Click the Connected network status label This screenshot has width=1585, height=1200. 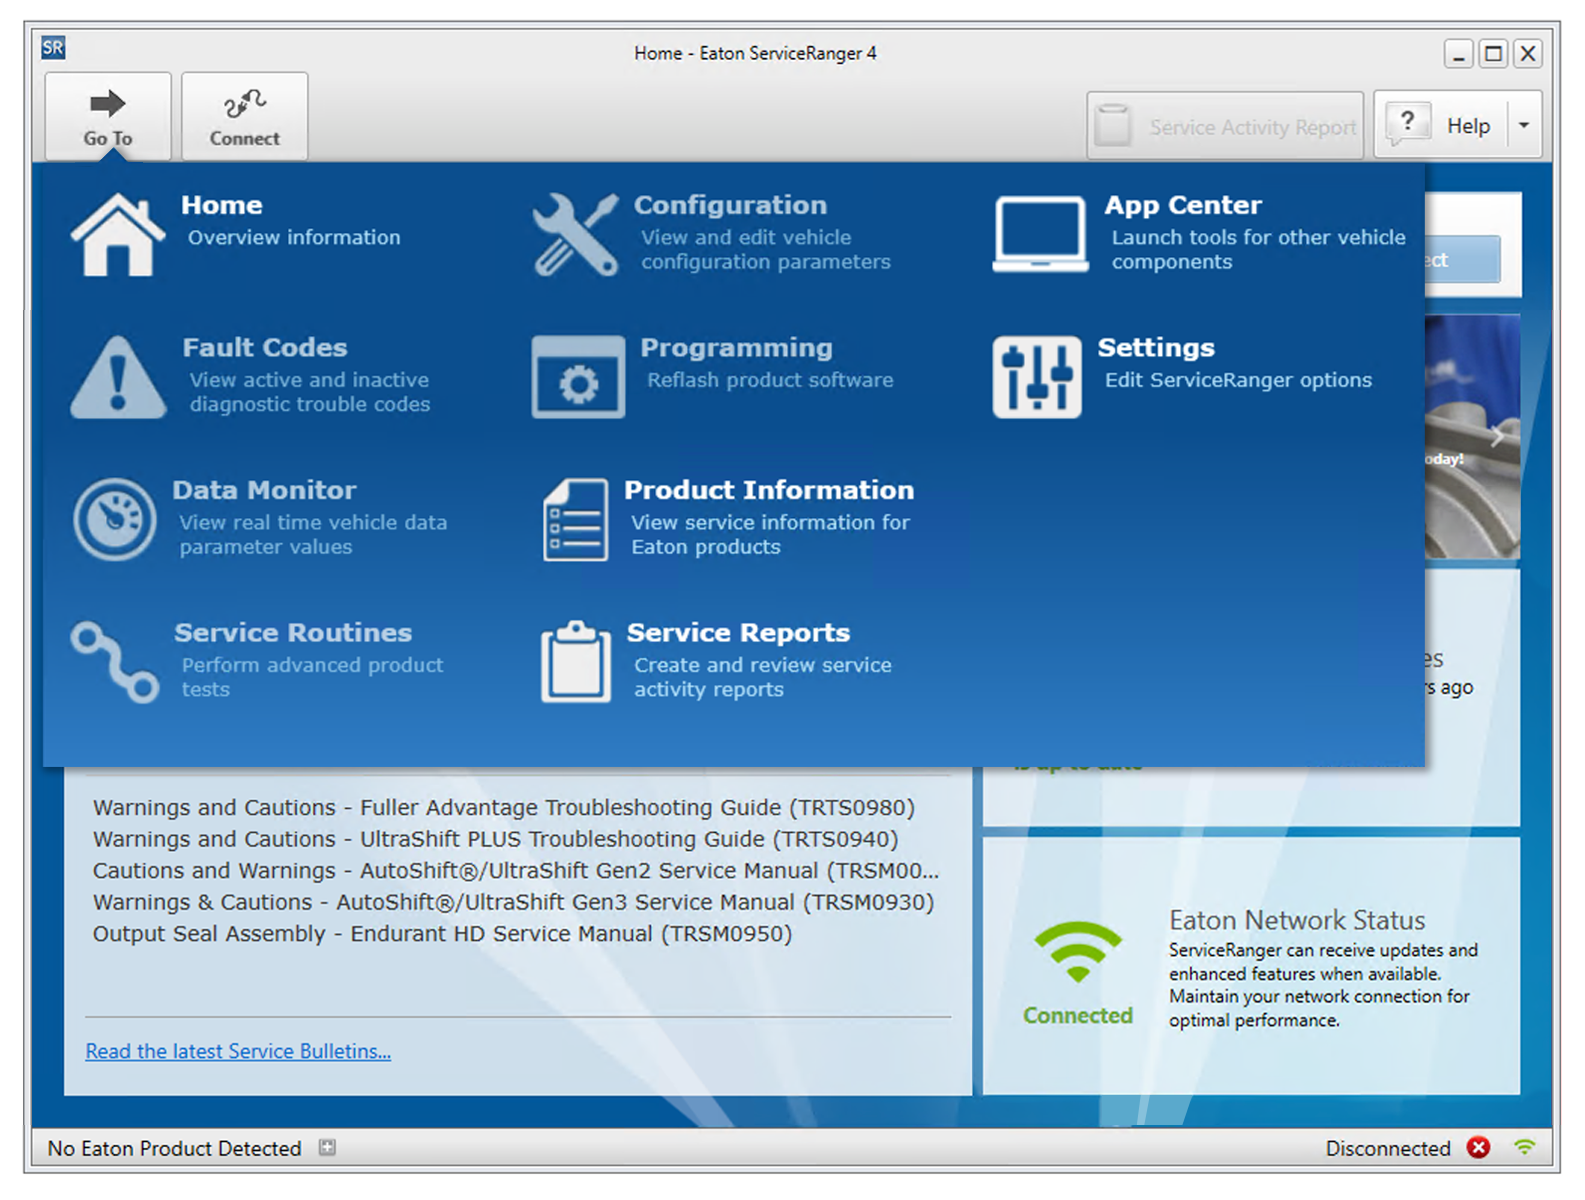pos(1078,1015)
